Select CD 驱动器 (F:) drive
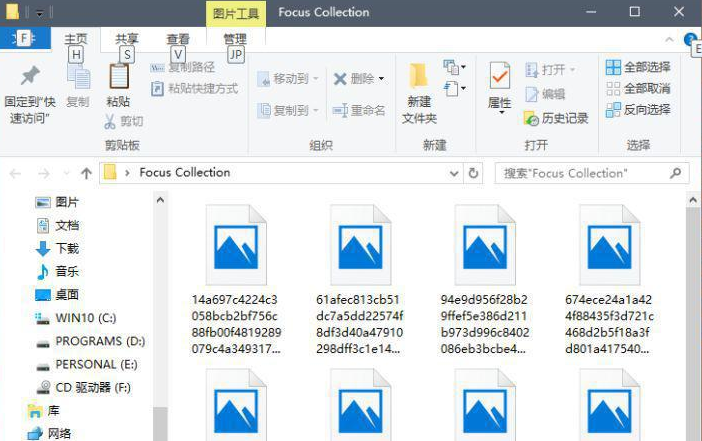This screenshot has width=702, height=441. (83, 388)
